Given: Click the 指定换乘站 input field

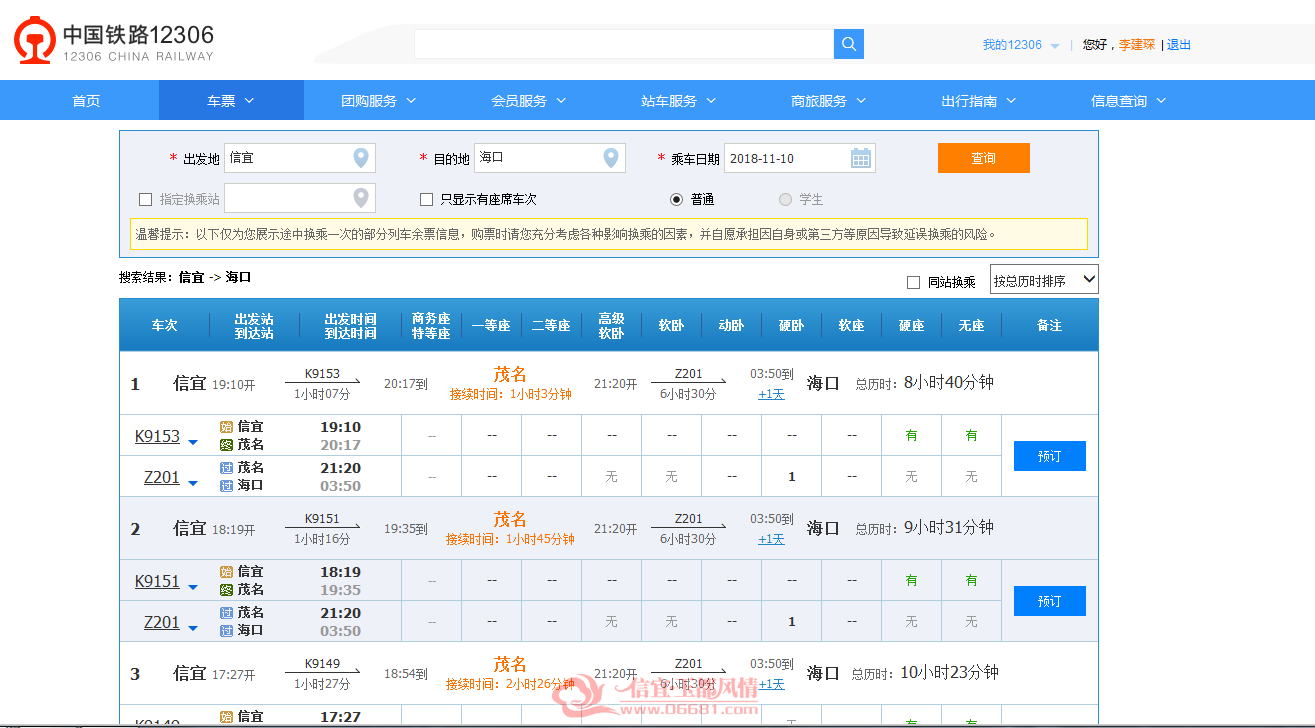Looking at the screenshot, I should click(x=300, y=198).
